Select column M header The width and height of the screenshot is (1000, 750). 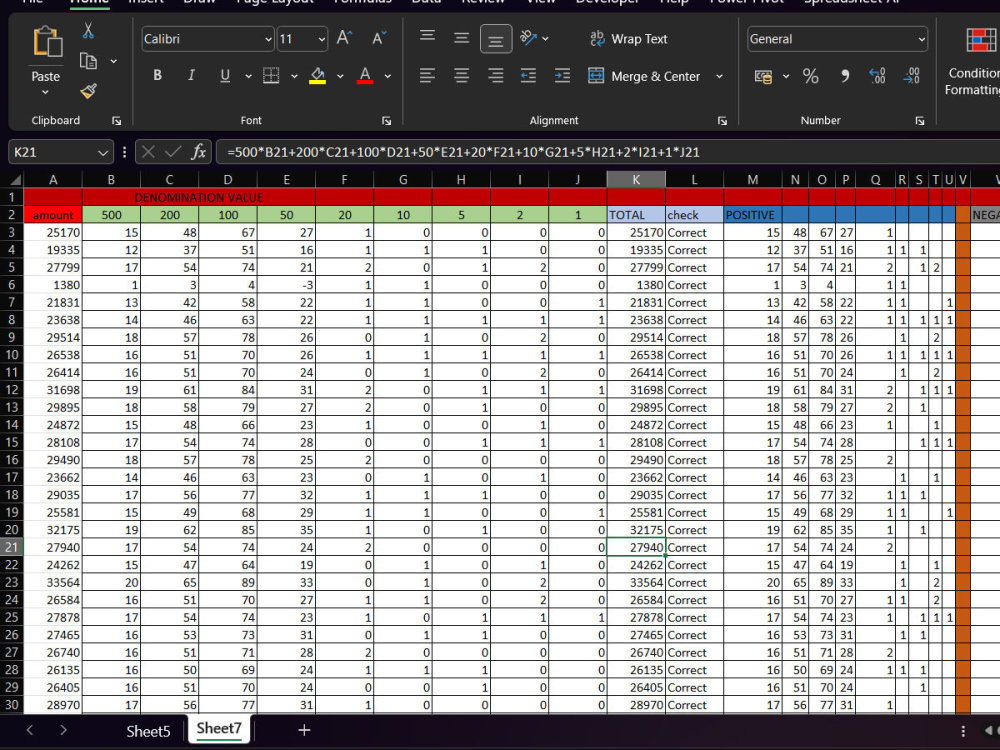(753, 180)
